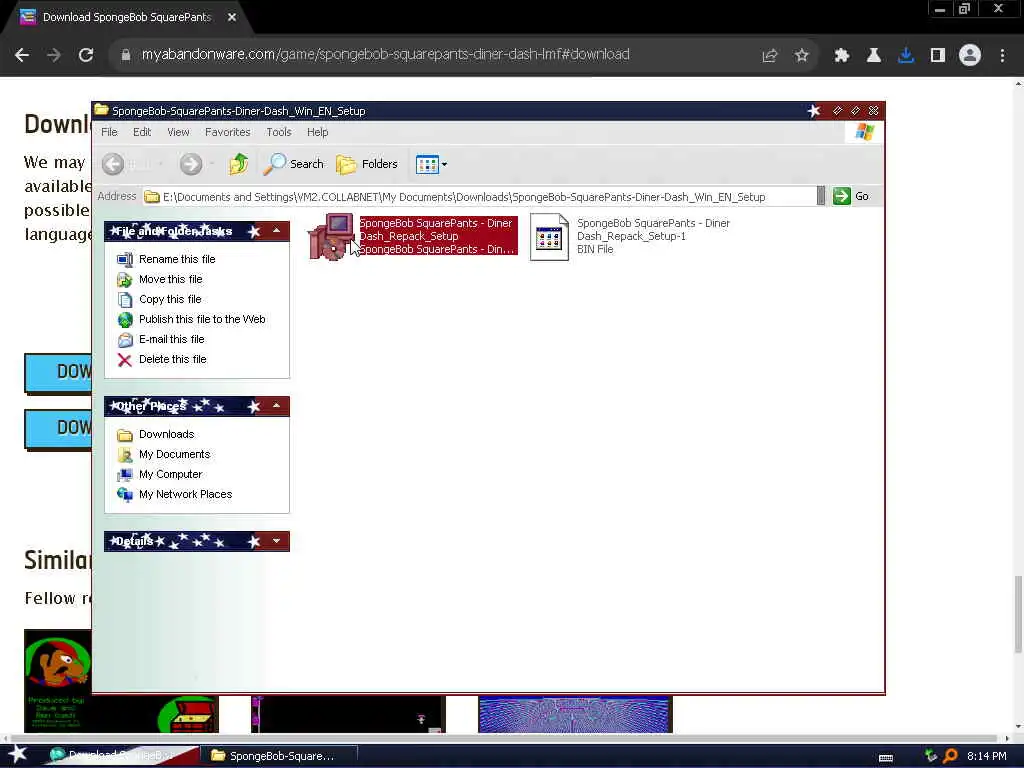Open the Help menu
The height and width of the screenshot is (768, 1024).
pos(317,132)
